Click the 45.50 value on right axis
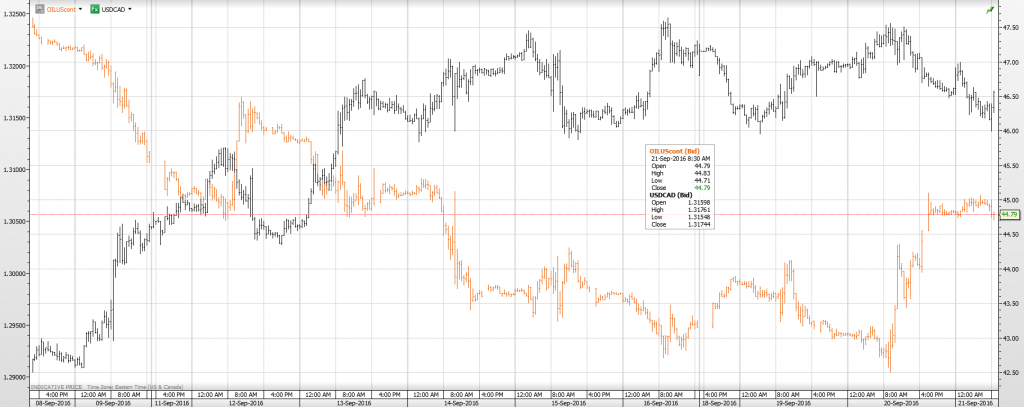This screenshot has height=407, width=1024. (x=1009, y=165)
